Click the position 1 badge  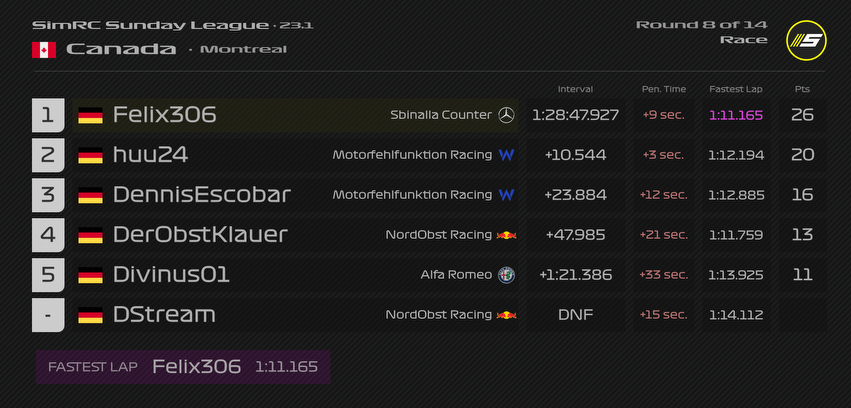click(48, 115)
